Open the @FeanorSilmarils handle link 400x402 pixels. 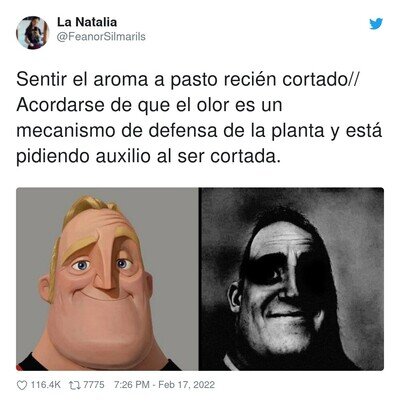pyautogui.click(x=101, y=36)
